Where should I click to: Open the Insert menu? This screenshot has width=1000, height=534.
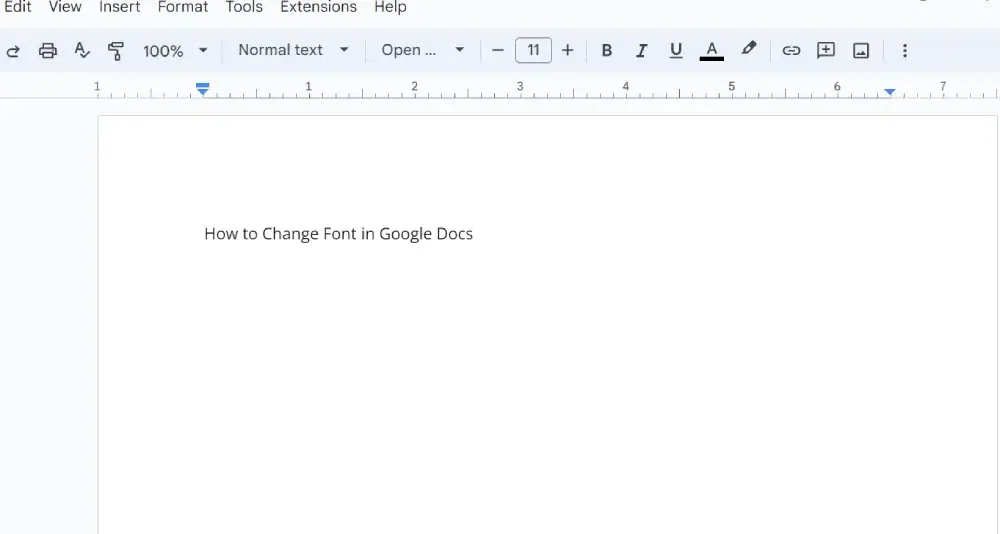coord(119,7)
